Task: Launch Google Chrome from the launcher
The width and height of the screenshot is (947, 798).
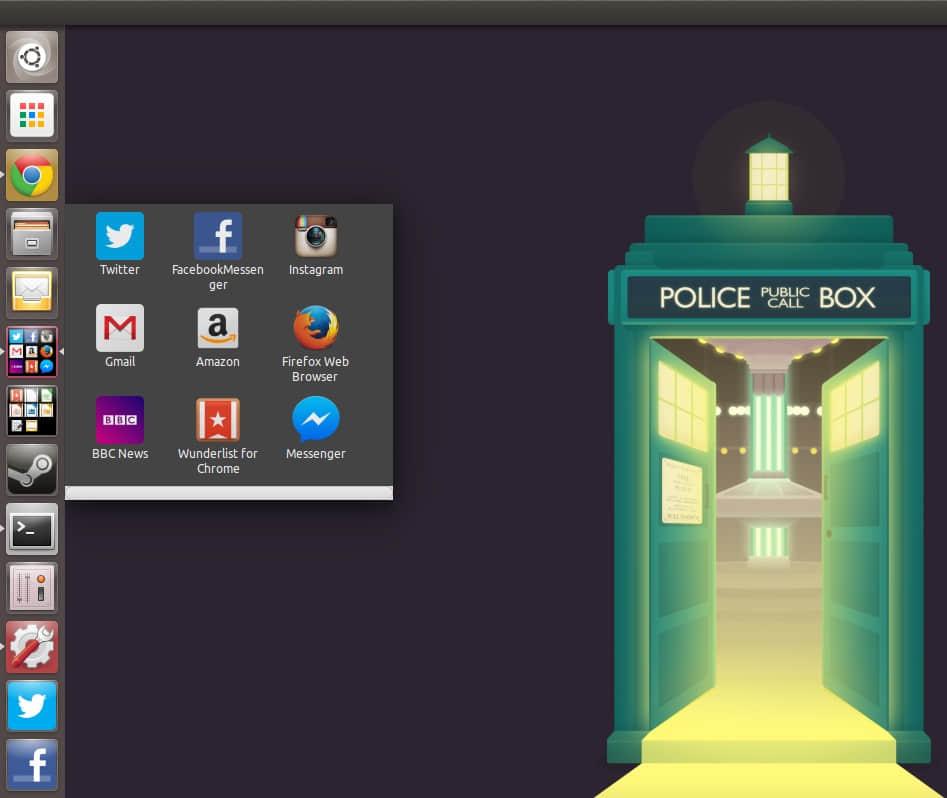Action: pos(32,176)
